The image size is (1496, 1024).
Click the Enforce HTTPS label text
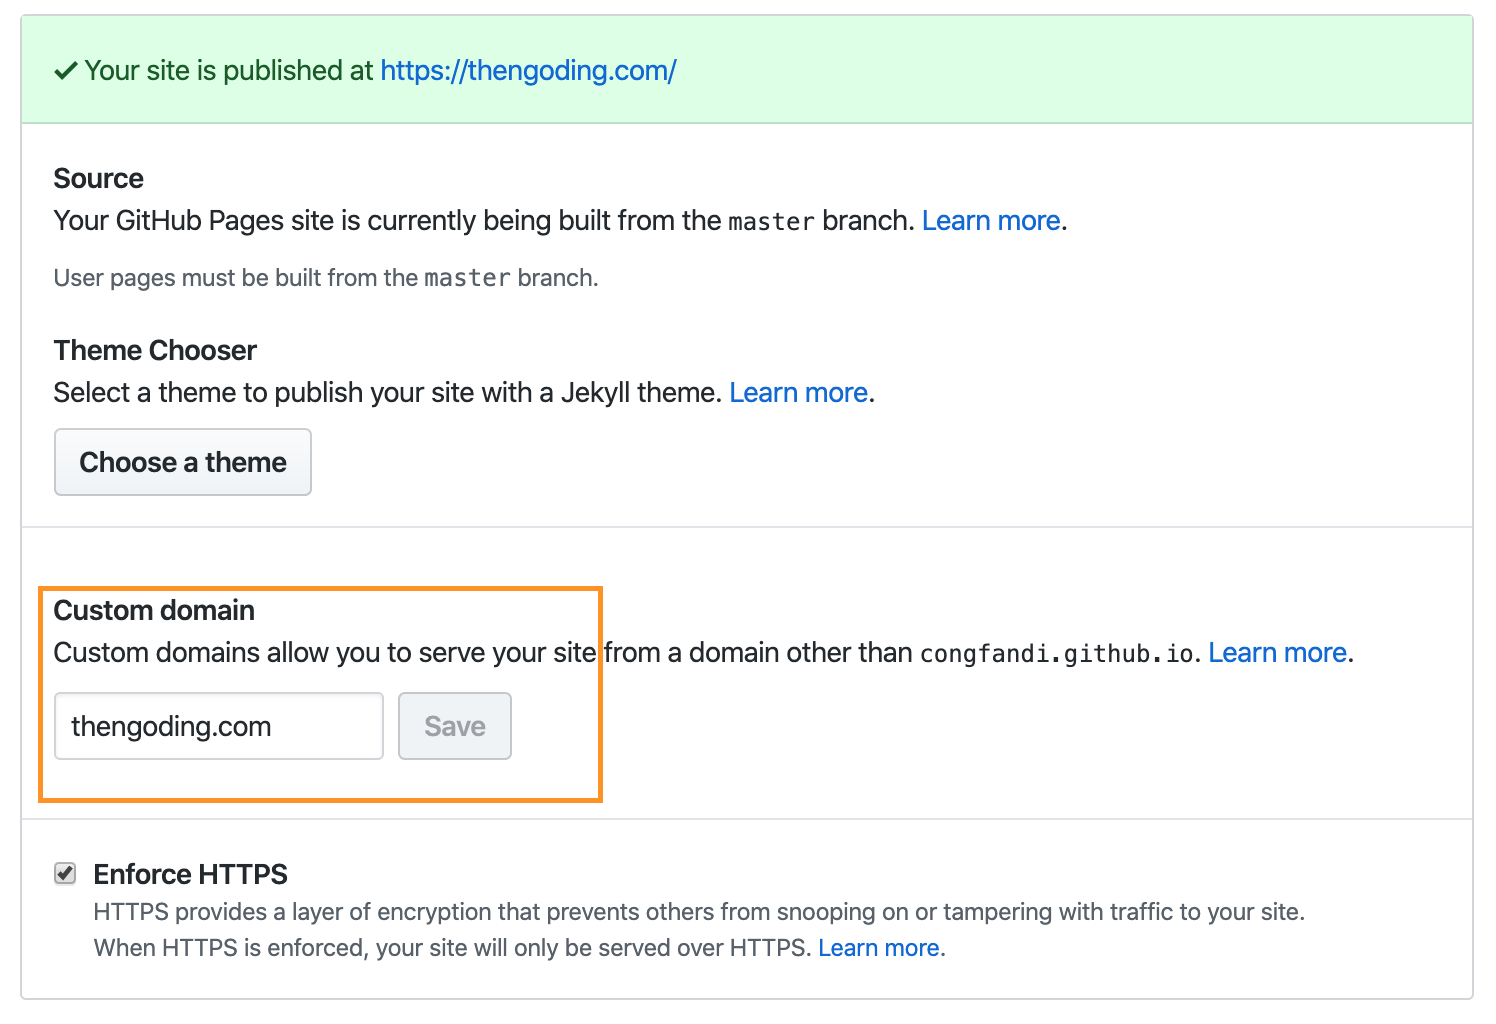click(190, 875)
